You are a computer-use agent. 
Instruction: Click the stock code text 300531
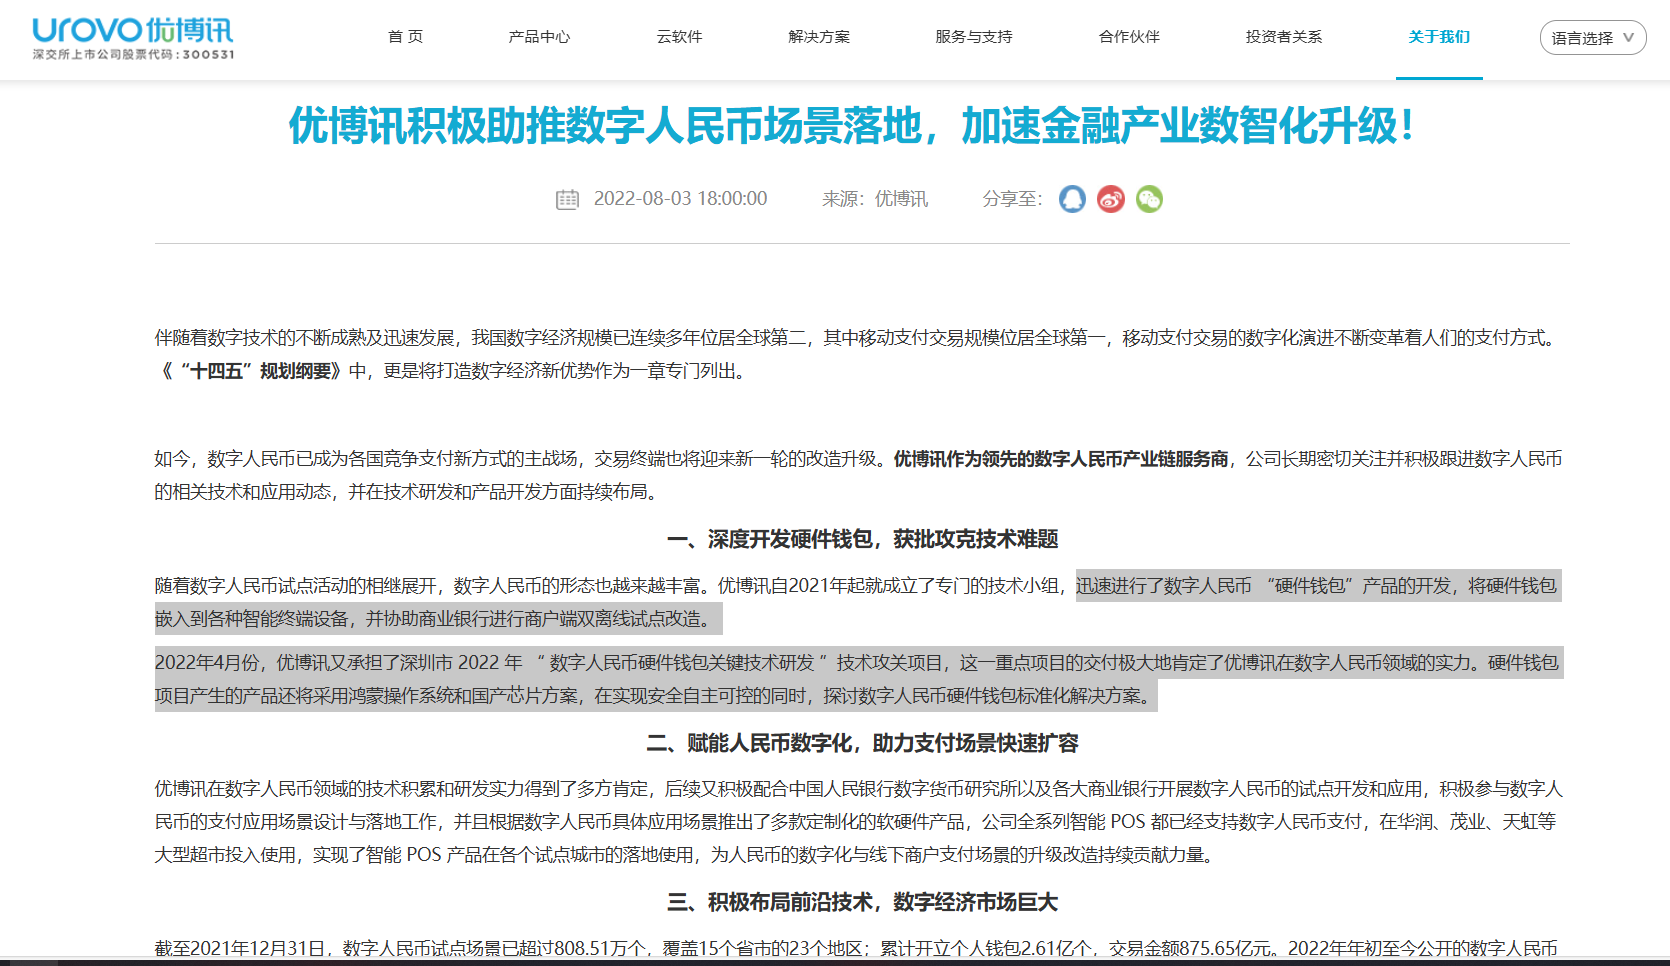tap(208, 55)
